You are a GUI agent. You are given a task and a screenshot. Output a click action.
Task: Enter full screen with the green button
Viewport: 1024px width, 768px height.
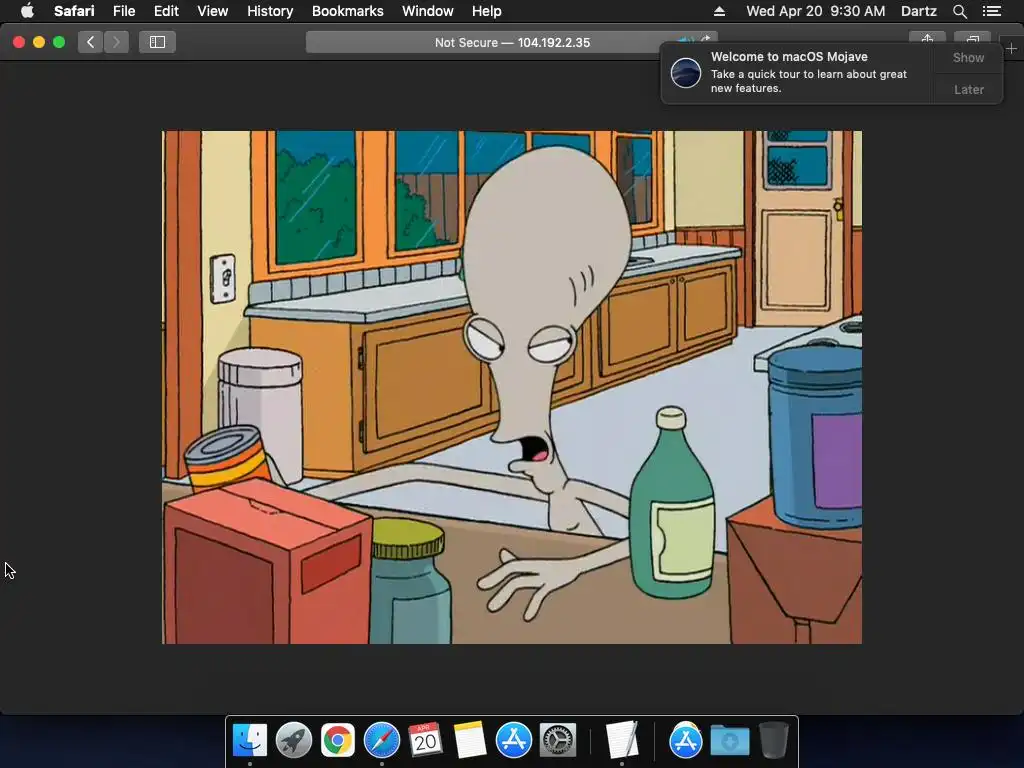click(59, 42)
